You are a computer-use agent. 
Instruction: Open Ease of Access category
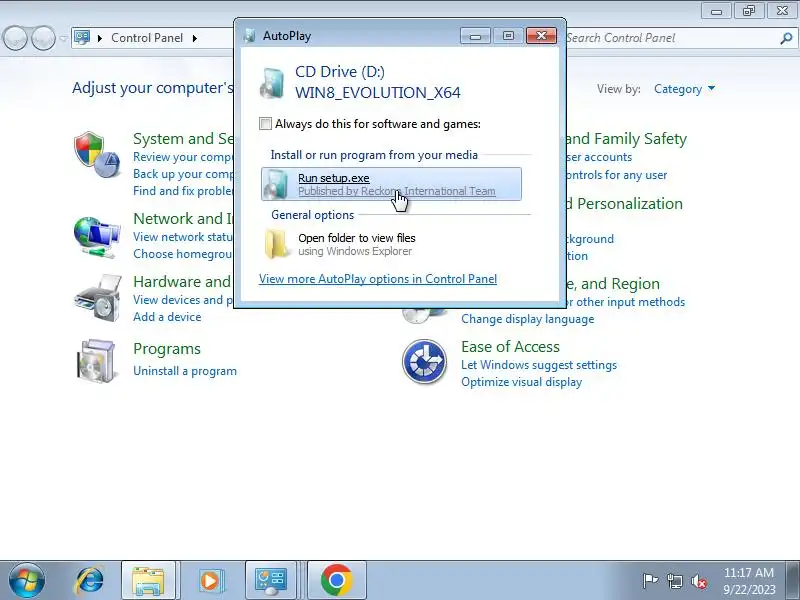pos(510,347)
